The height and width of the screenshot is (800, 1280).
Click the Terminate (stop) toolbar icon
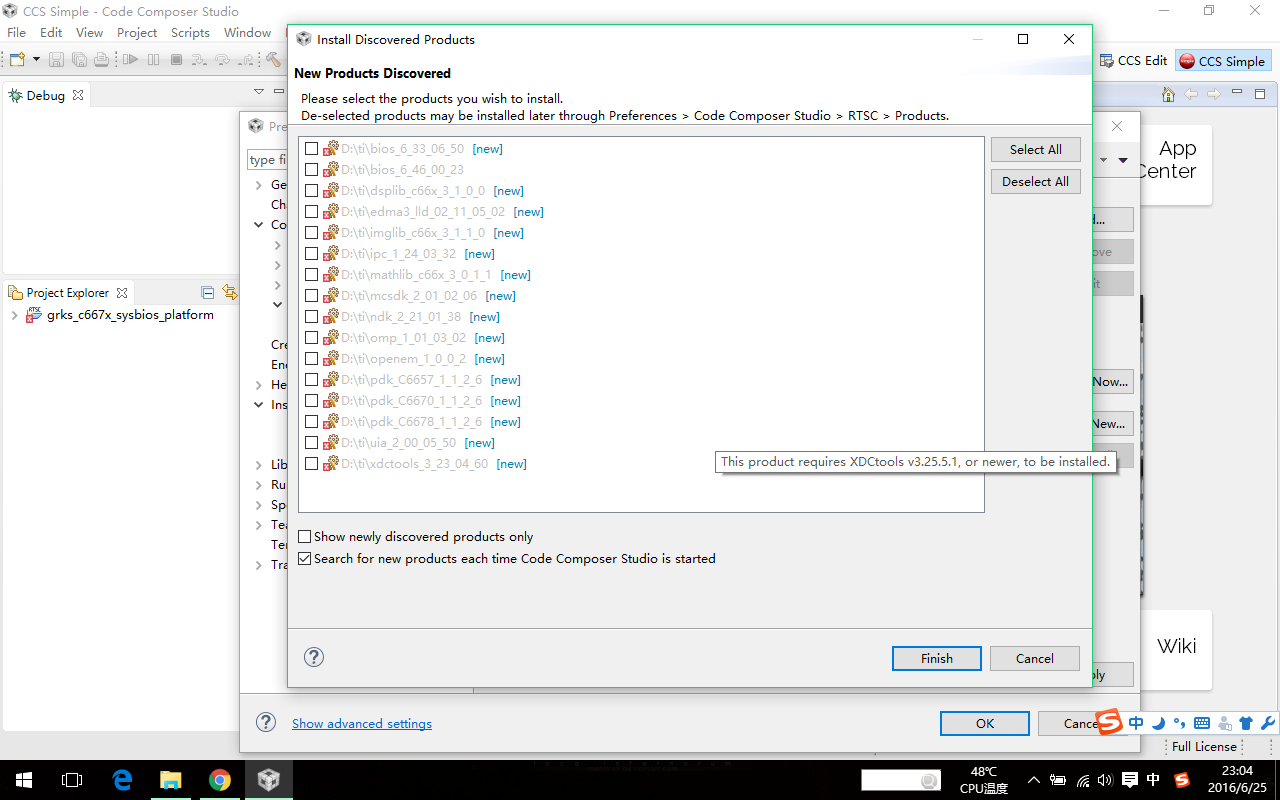[176, 60]
